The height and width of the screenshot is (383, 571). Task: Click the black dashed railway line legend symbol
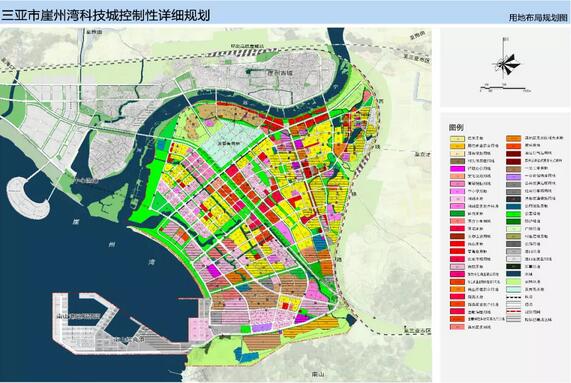pos(513,297)
